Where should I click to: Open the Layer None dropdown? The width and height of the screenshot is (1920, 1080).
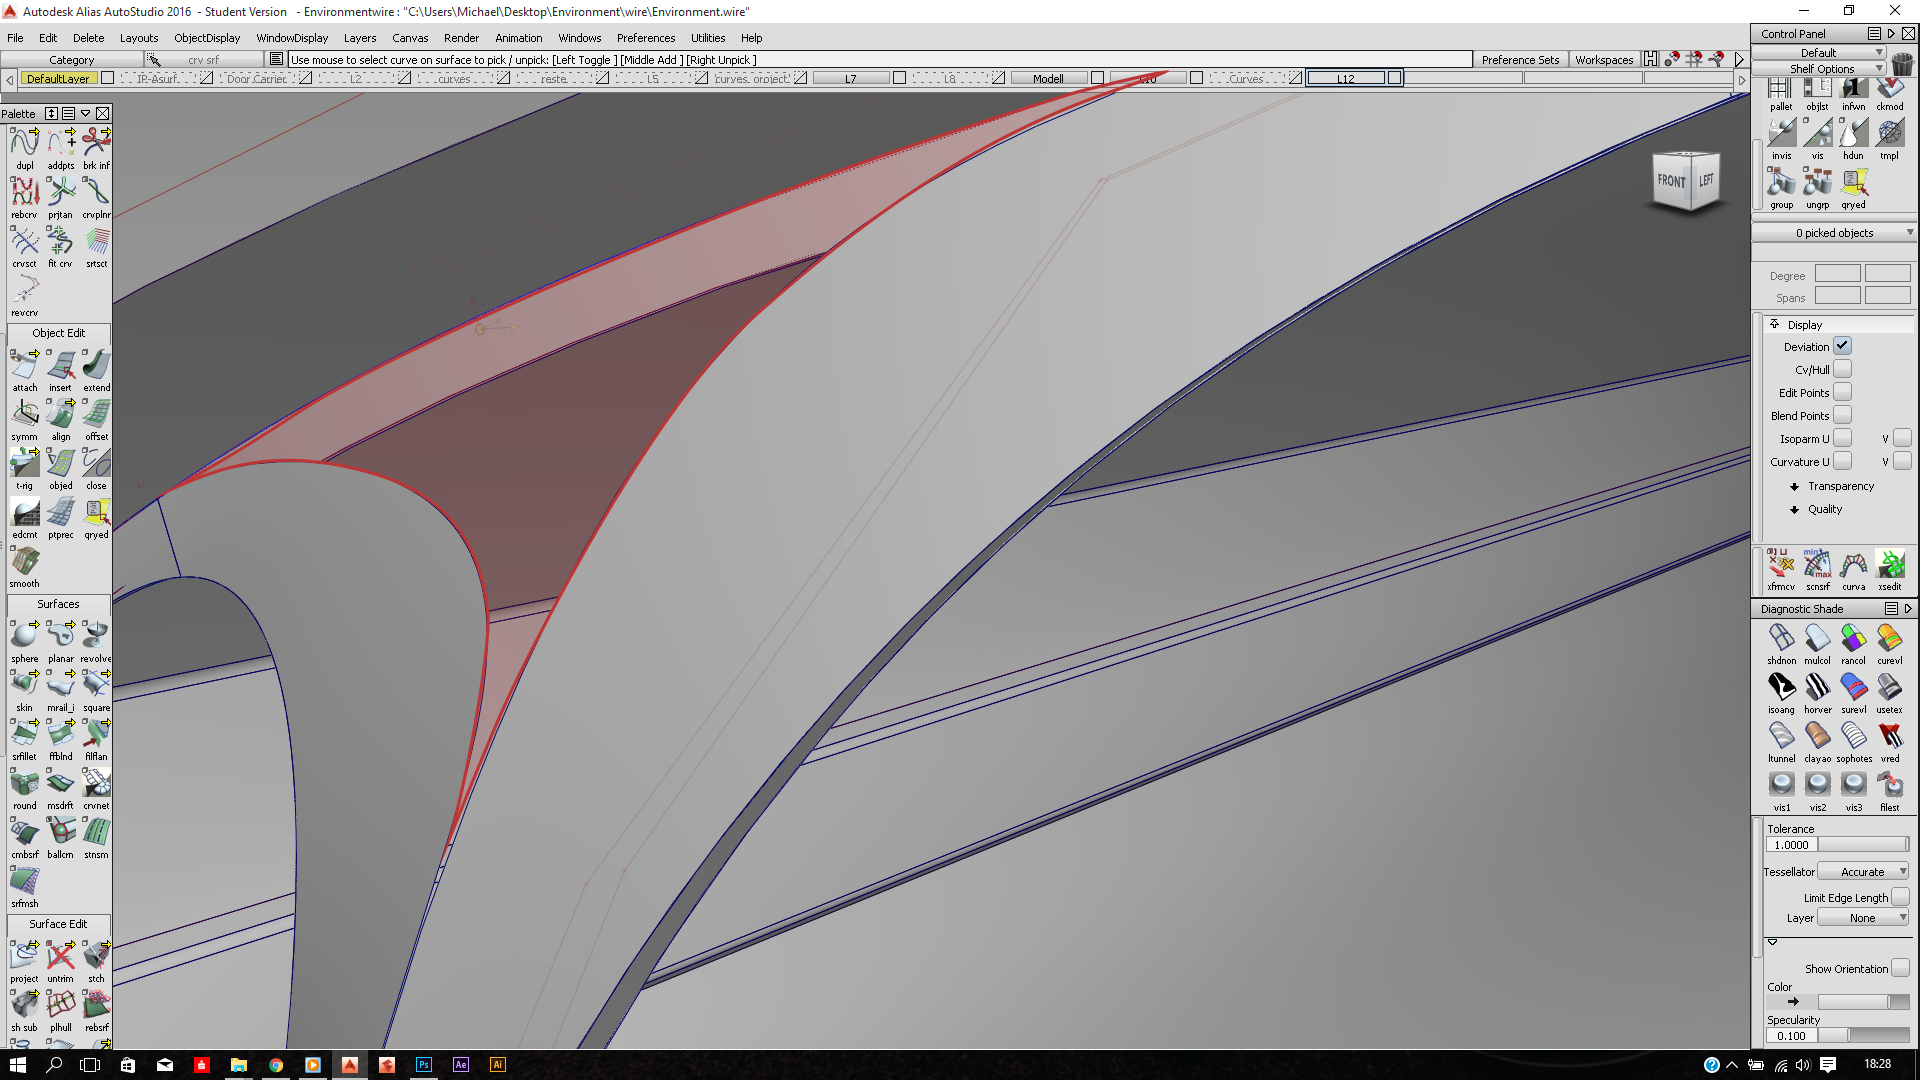pyautogui.click(x=1863, y=918)
